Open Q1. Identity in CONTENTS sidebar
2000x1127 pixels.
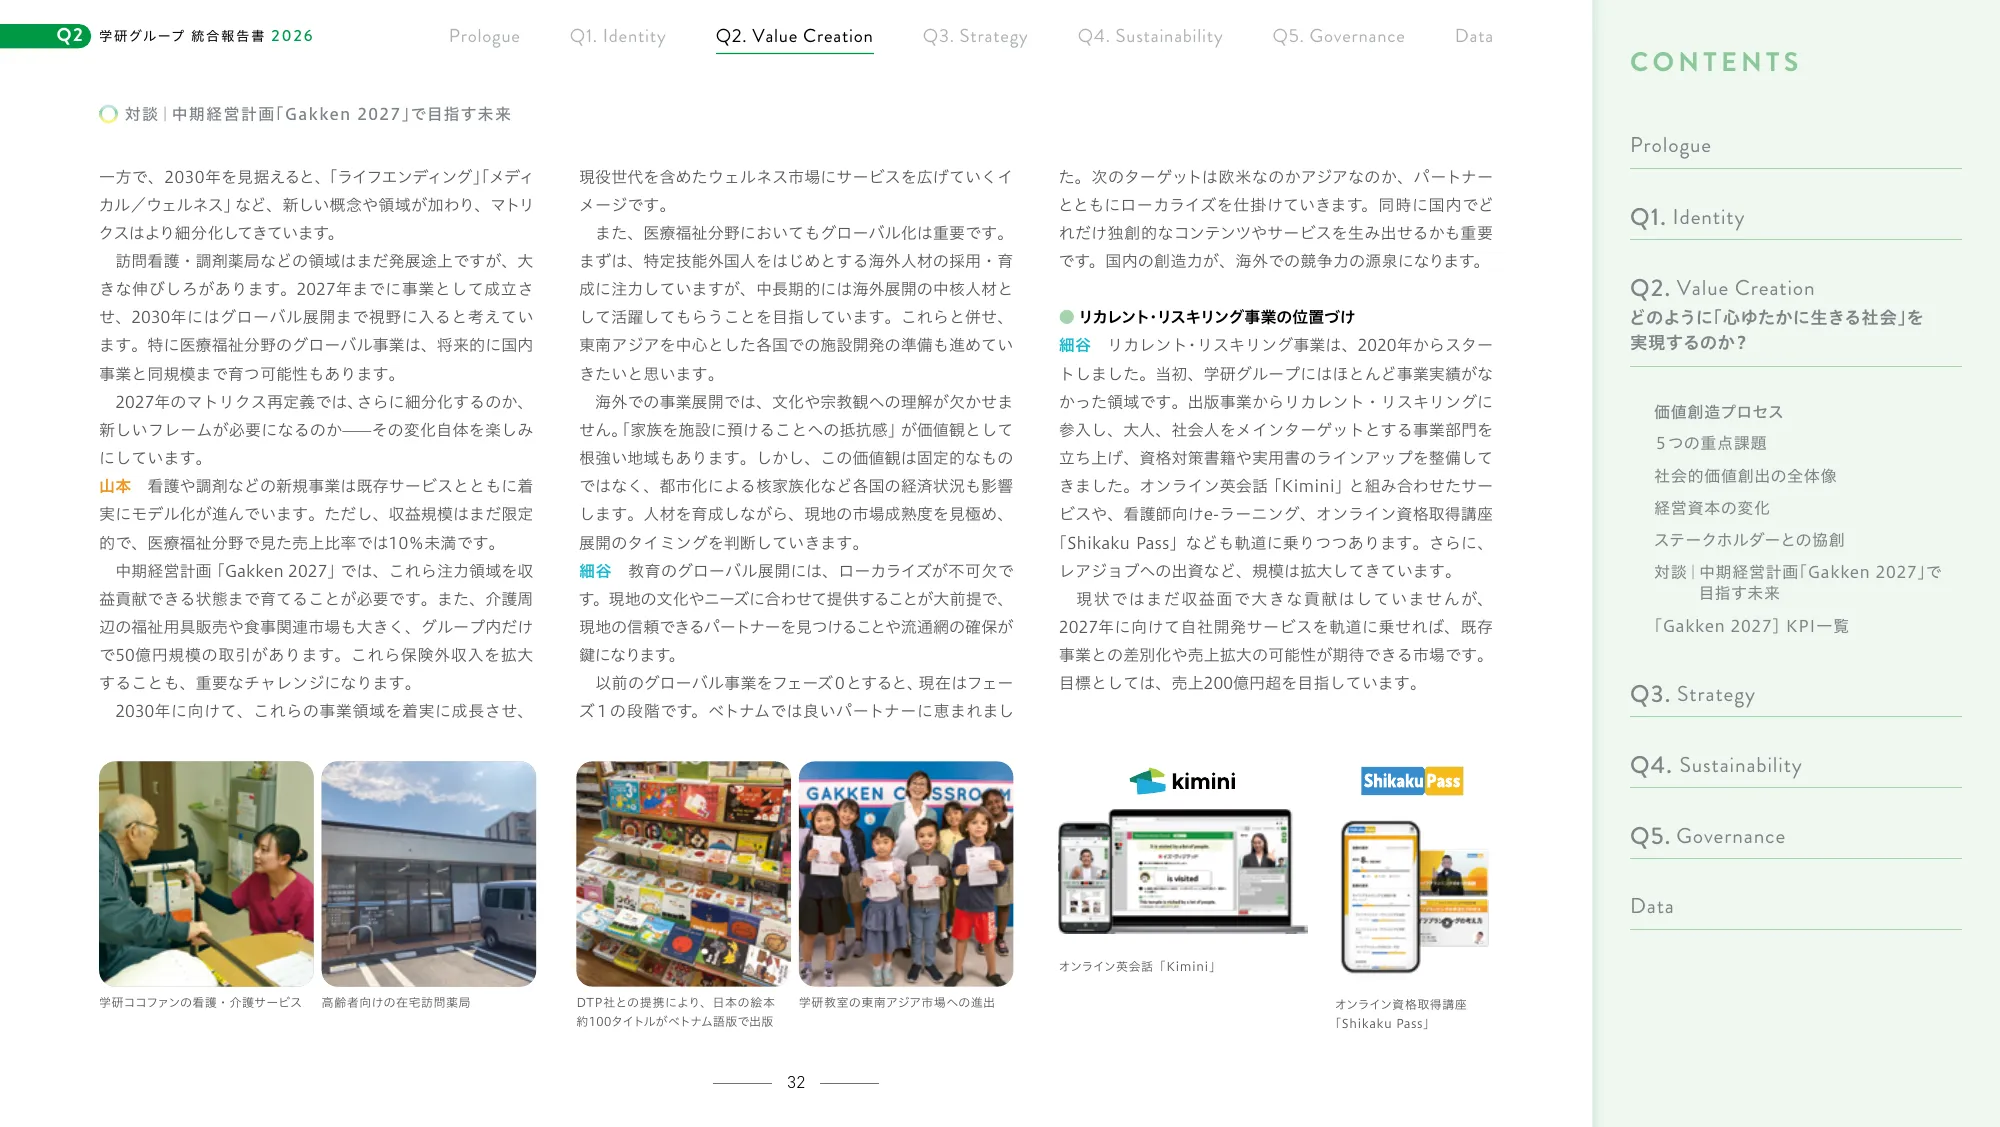click(x=1687, y=217)
